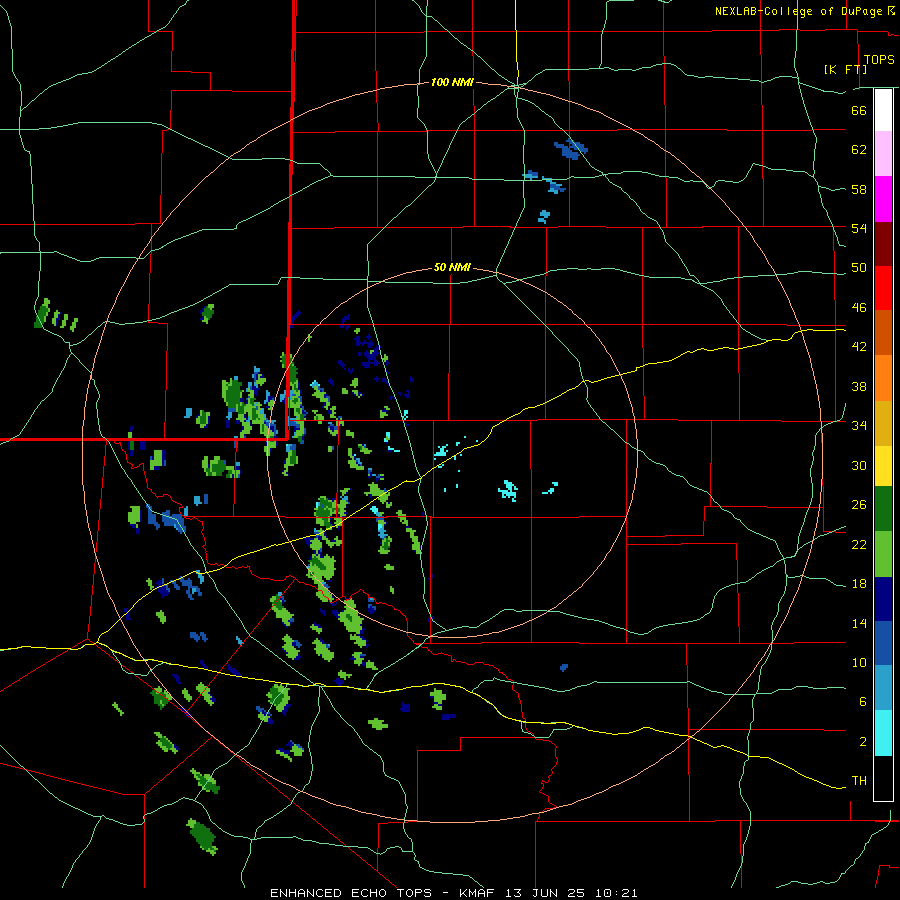Select the 62 scale label
The image size is (900, 900).
[x=859, y=149]
